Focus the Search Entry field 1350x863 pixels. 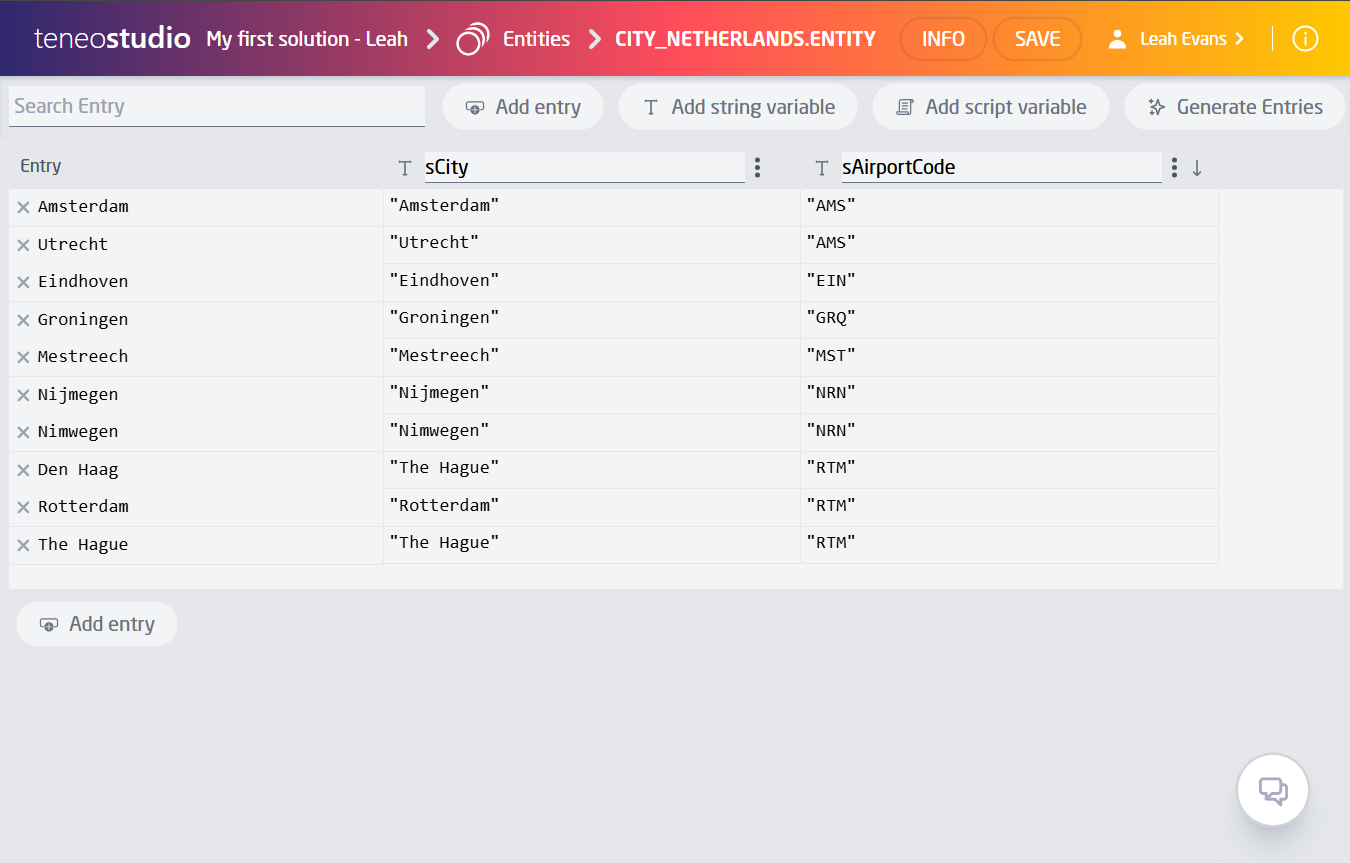(217, 106)
